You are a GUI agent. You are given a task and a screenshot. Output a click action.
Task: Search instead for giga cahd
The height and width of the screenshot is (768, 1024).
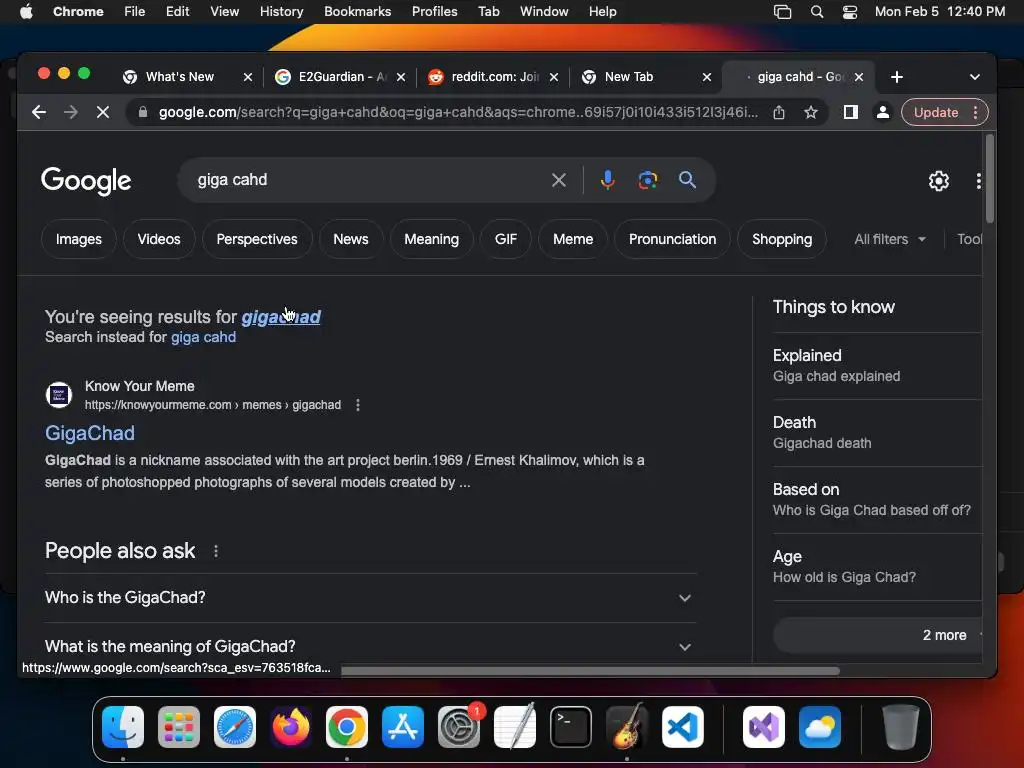pos(203,338)
